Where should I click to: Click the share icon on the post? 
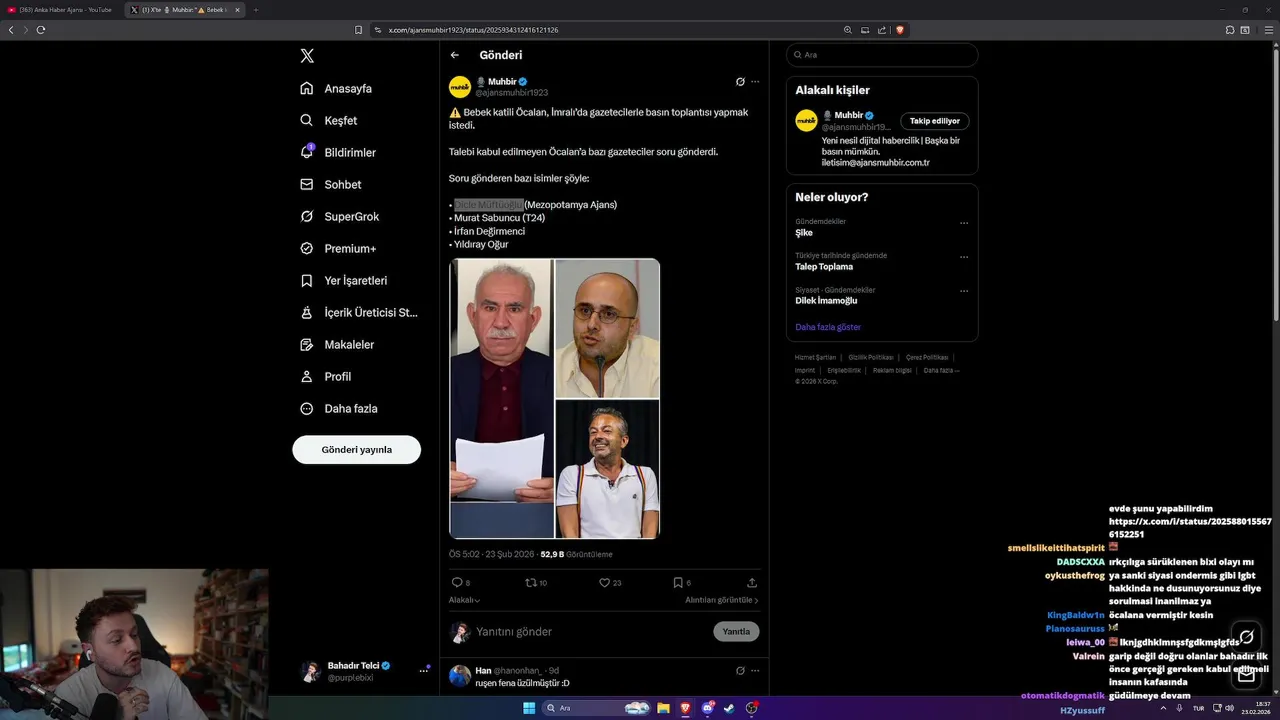tap(752, 582)
